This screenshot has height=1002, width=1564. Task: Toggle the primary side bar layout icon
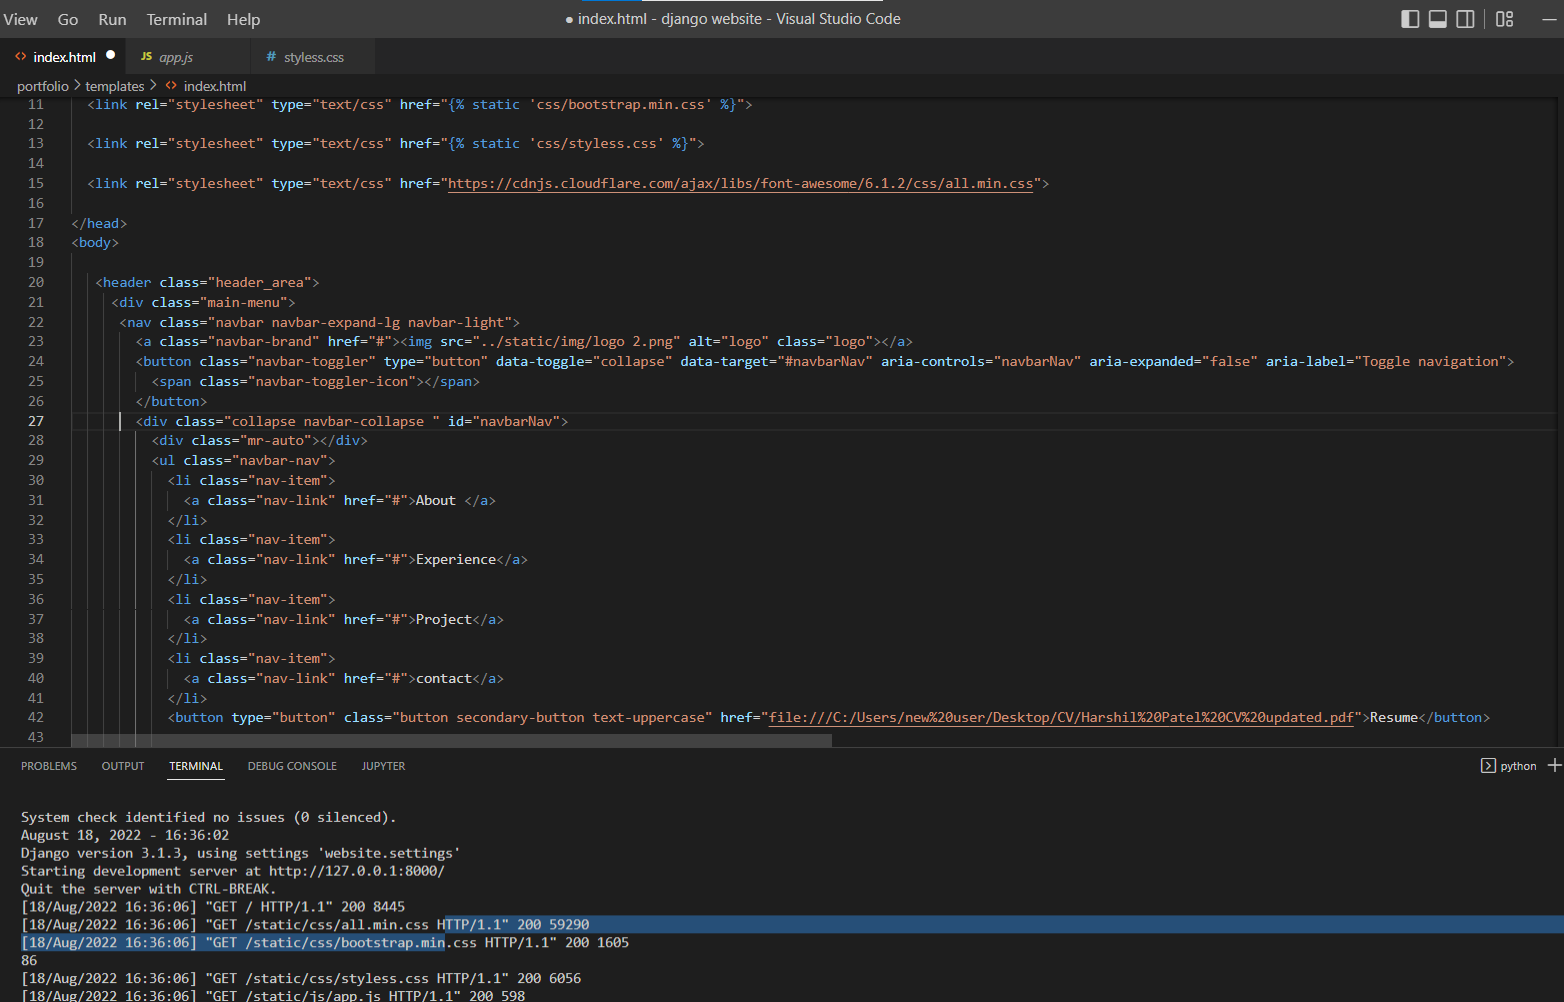pyautogui.click(x=1410, y=19)
